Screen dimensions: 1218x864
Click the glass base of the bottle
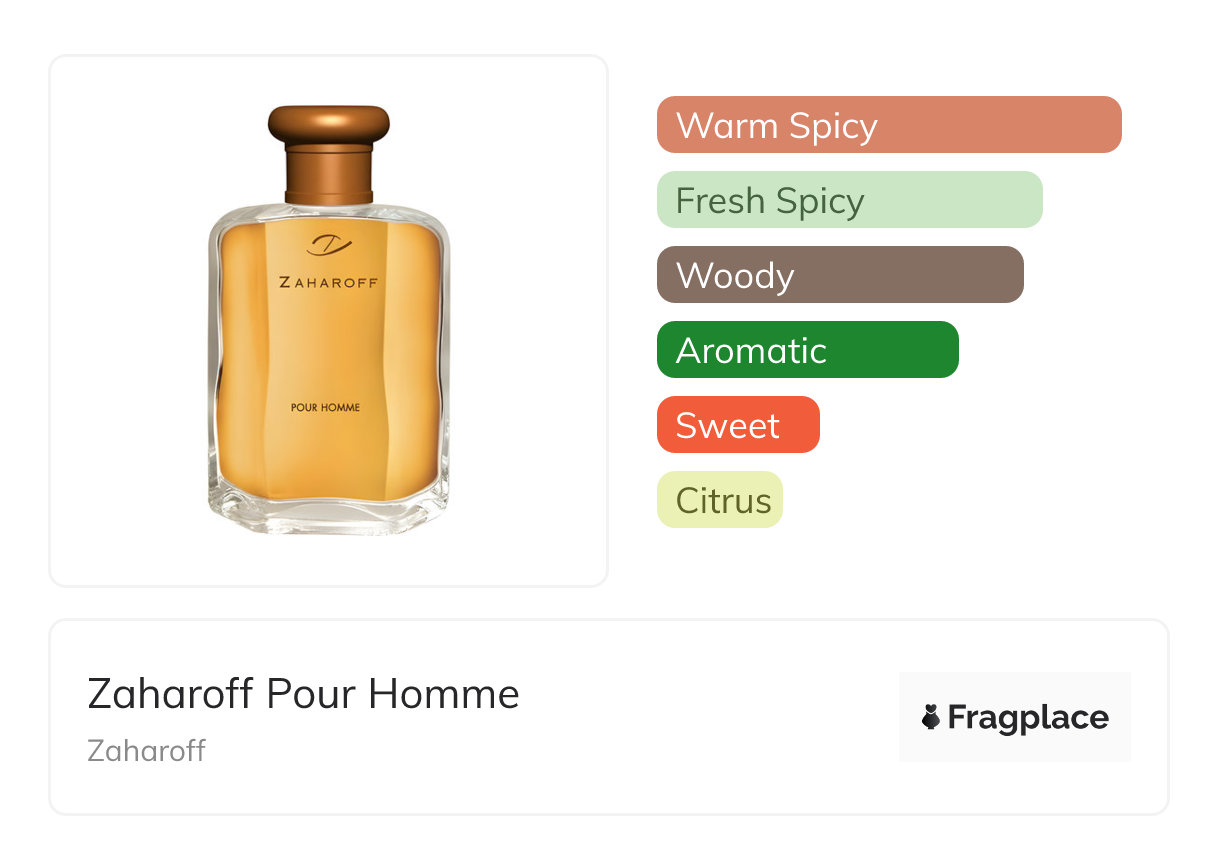329,510
